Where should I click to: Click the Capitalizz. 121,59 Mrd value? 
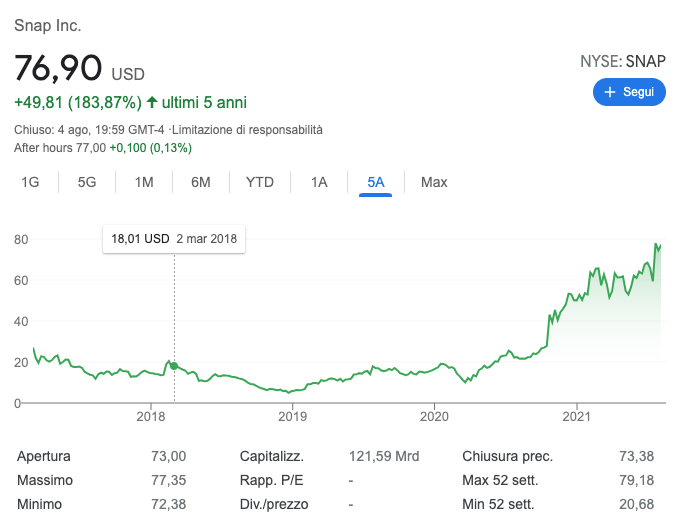pos(384,456)
